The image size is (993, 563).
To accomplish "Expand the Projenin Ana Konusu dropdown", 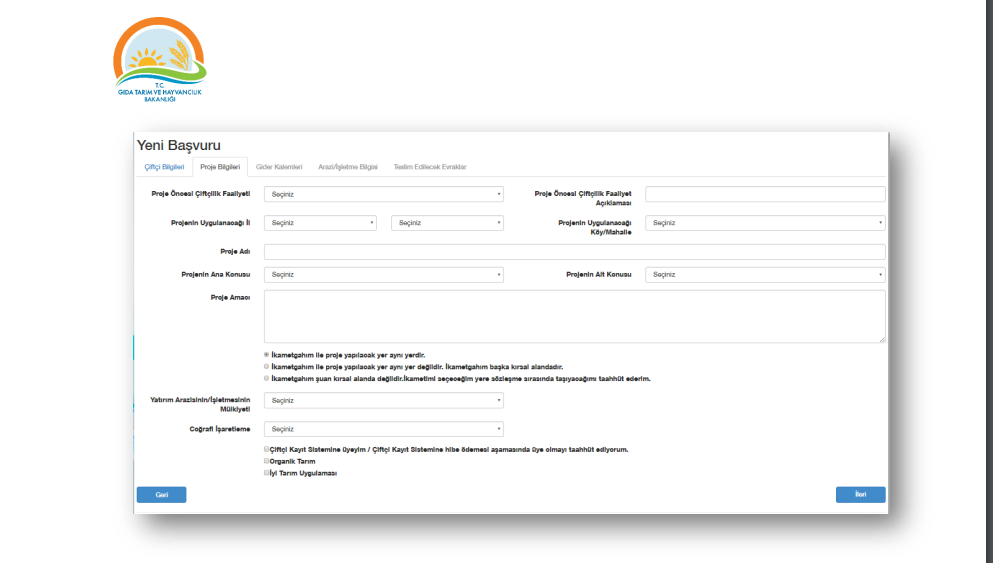I will point(383,274).
